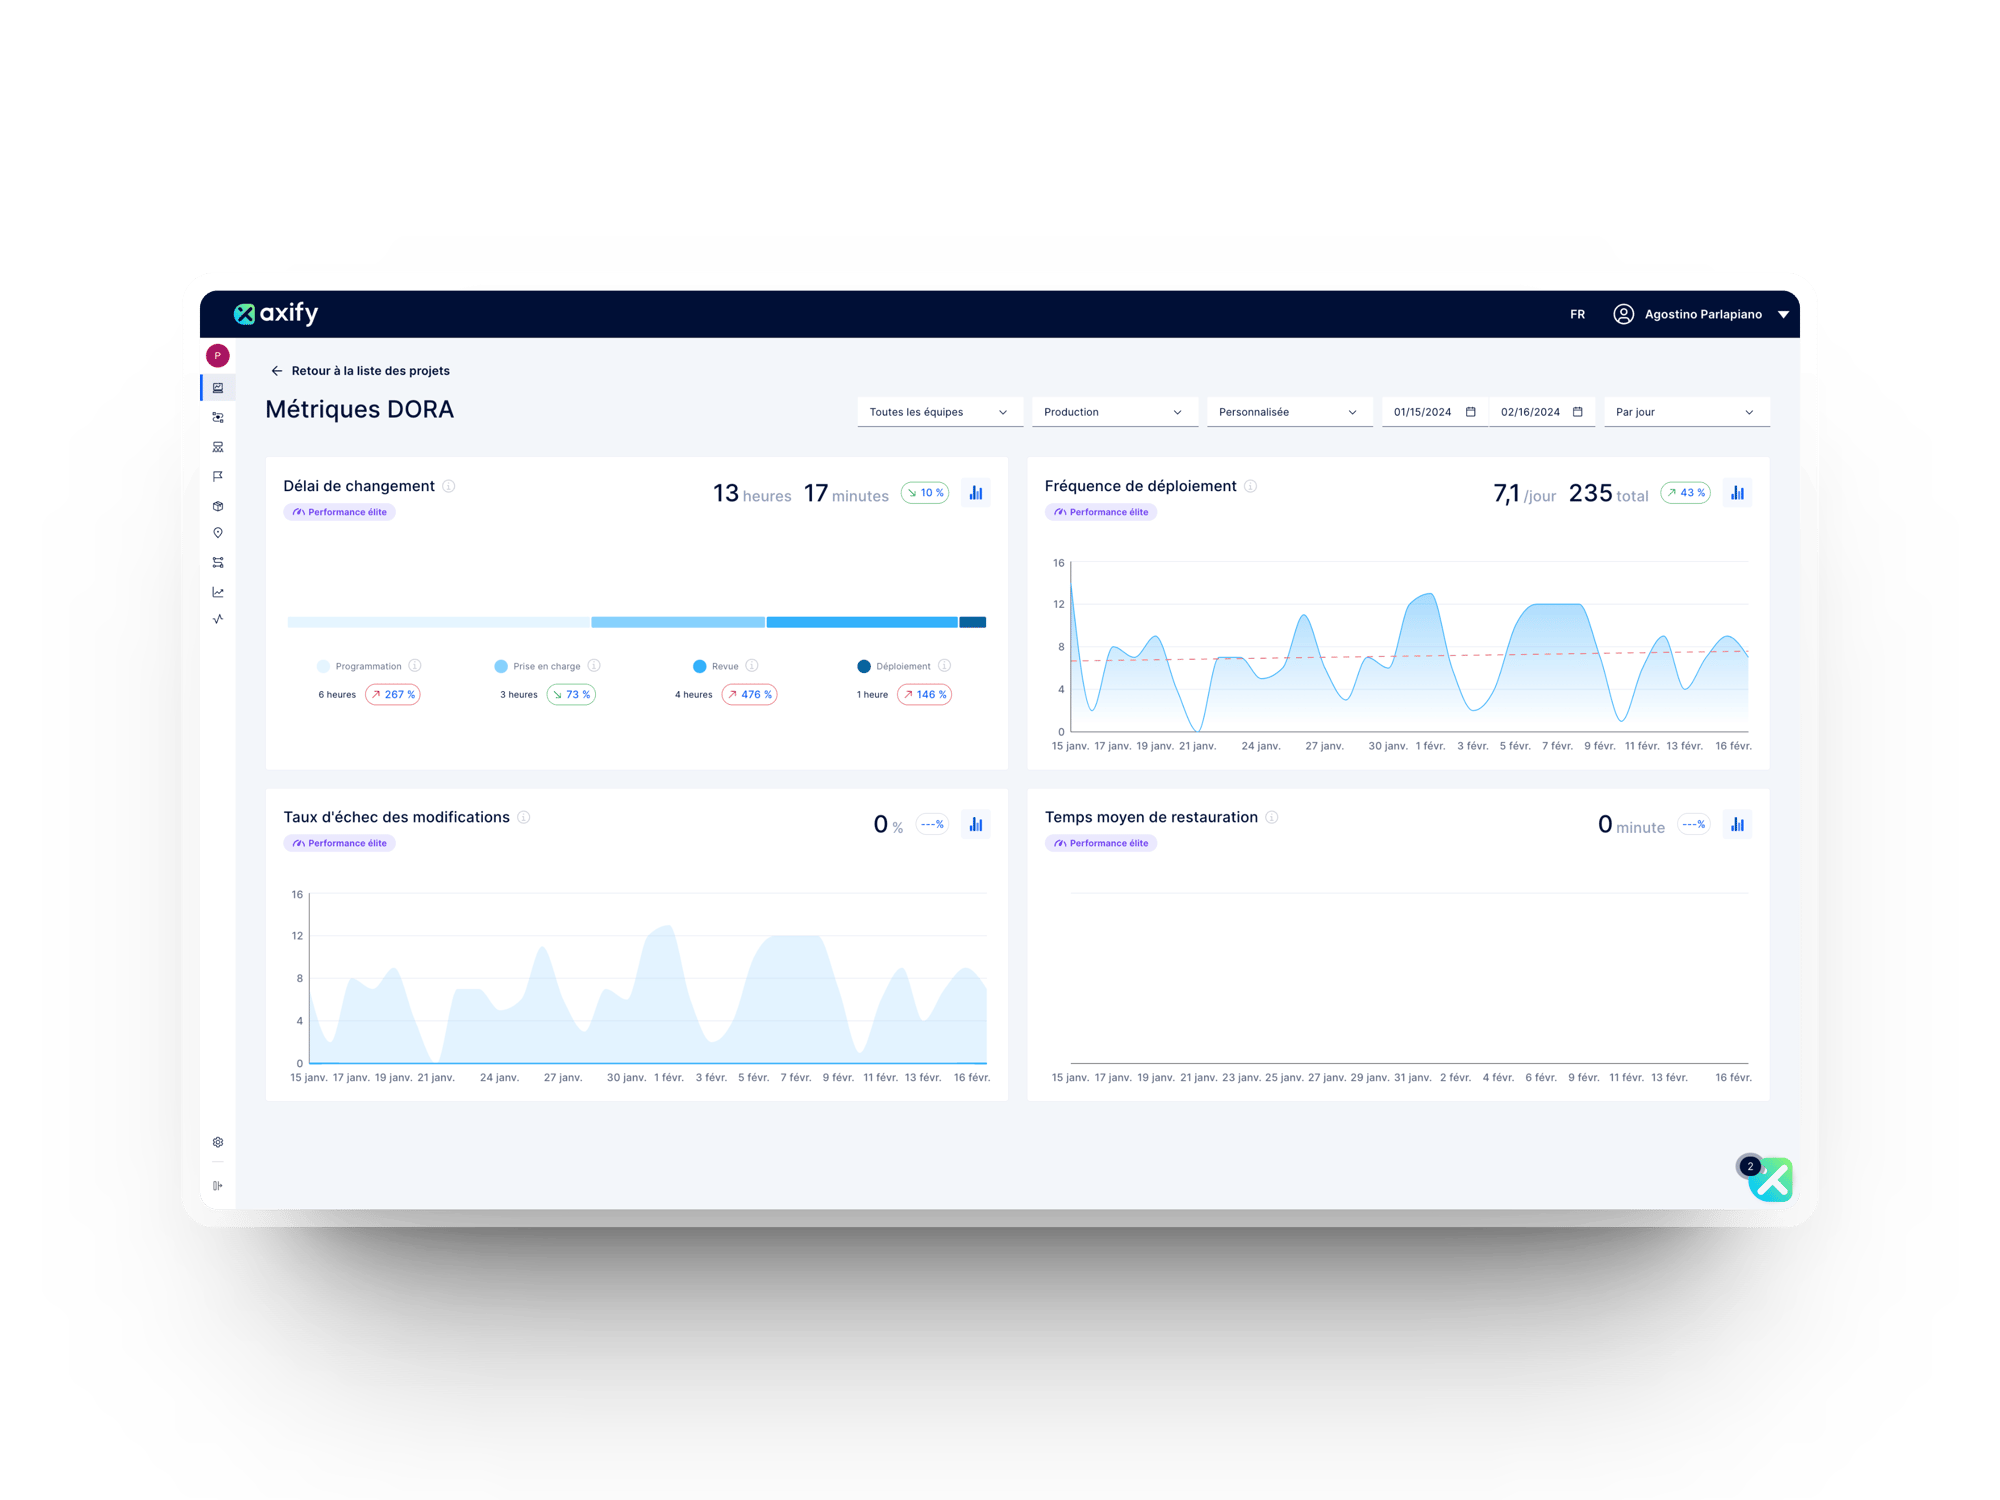This screenshot has width=2000, height=1500.
Task: Click info icon next to Taux d'échec des modifications
Action: click(x=524, y=817)
